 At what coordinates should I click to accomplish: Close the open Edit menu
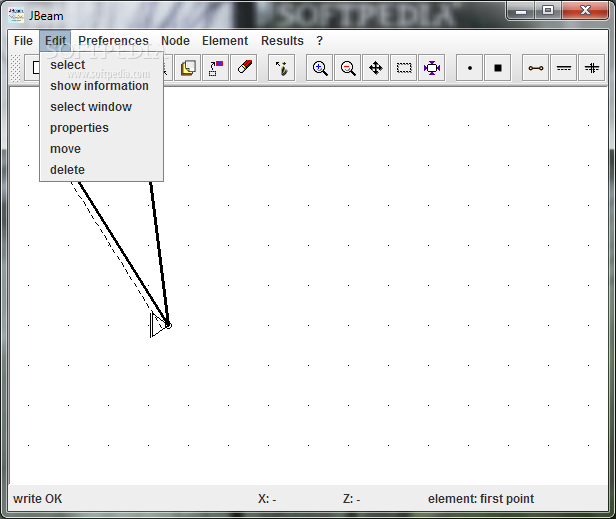click(55, 40)
